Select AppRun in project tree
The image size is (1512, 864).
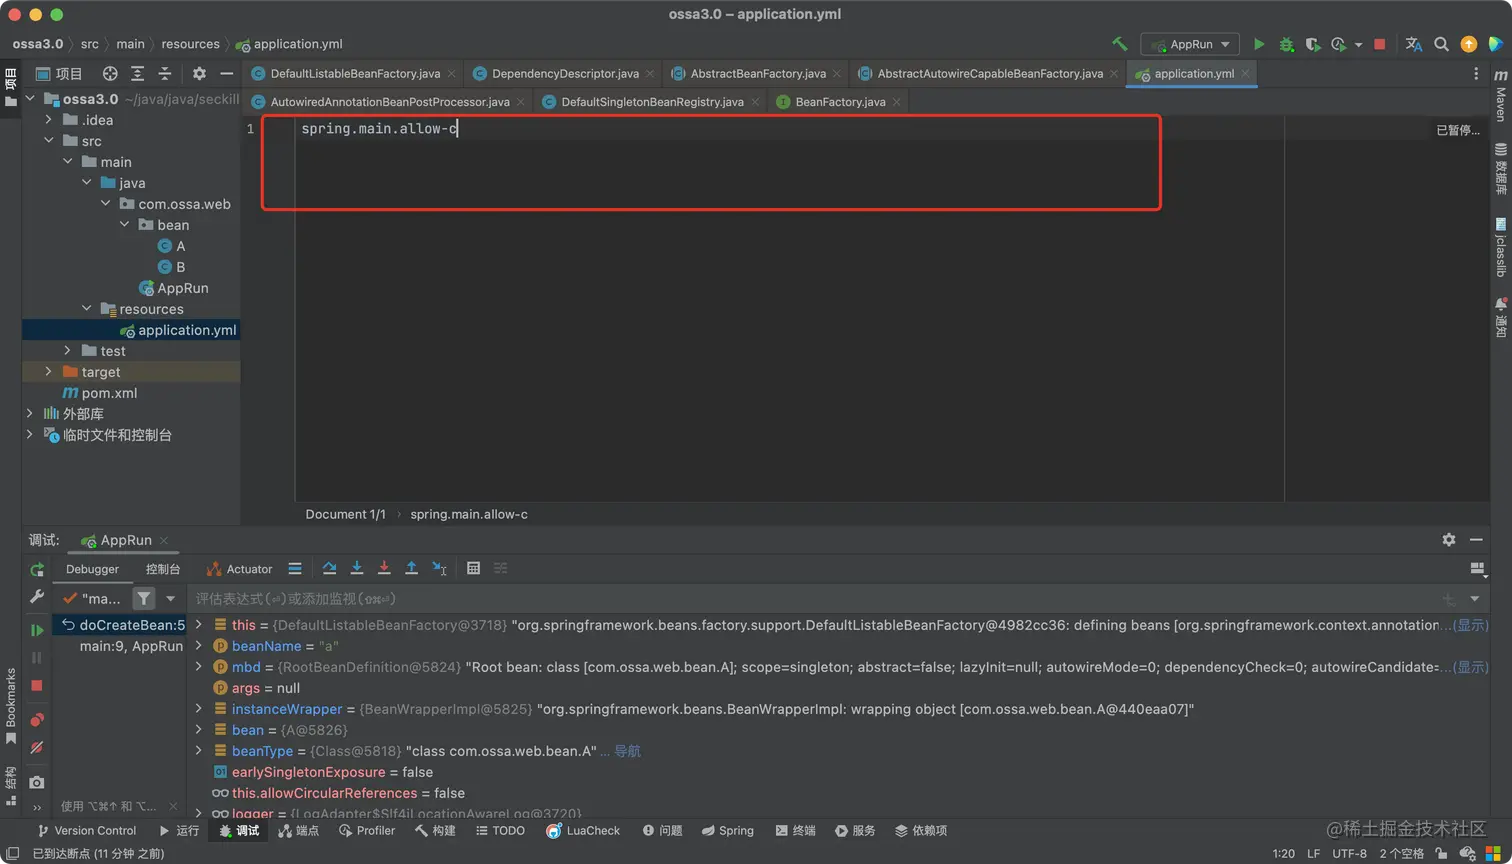tap(174, 288)
